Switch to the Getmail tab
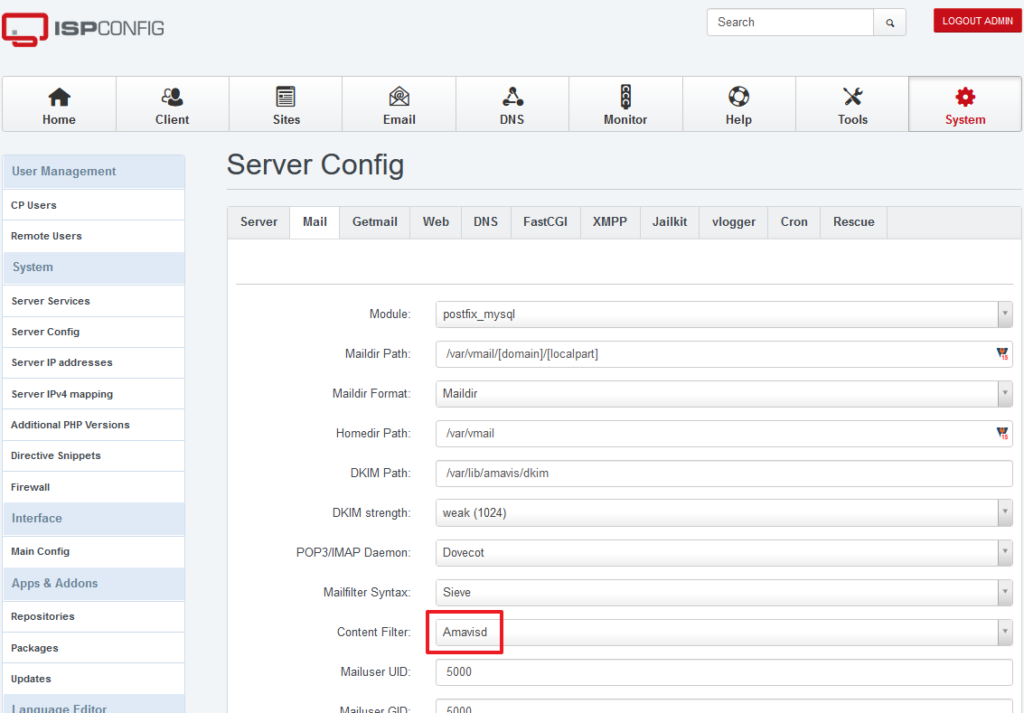Viewport: 1024px width, 713px height. coord(375,222)
